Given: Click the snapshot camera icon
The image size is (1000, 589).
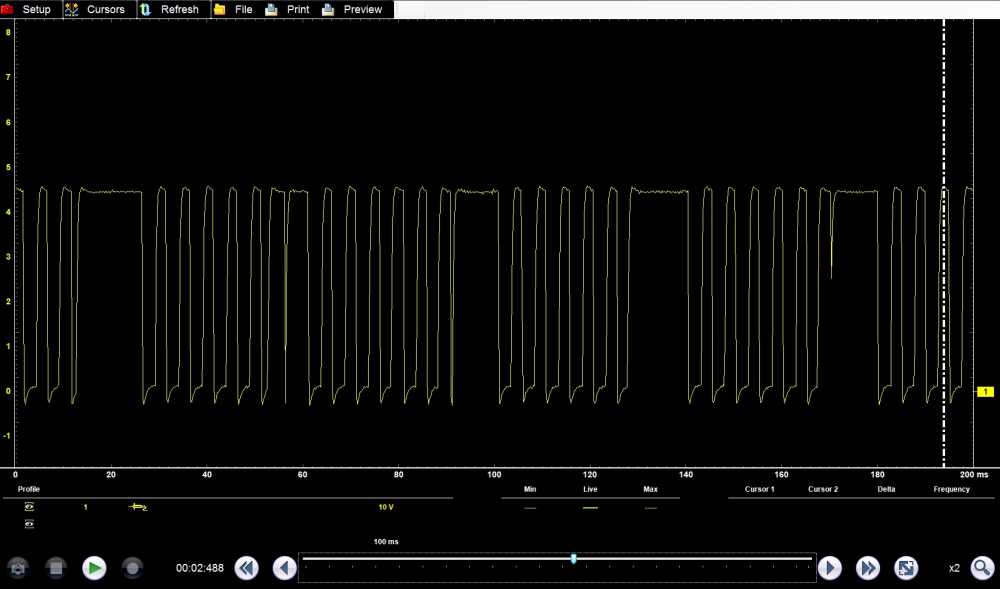Looking at the screenshot, I should tap(18, 568).
